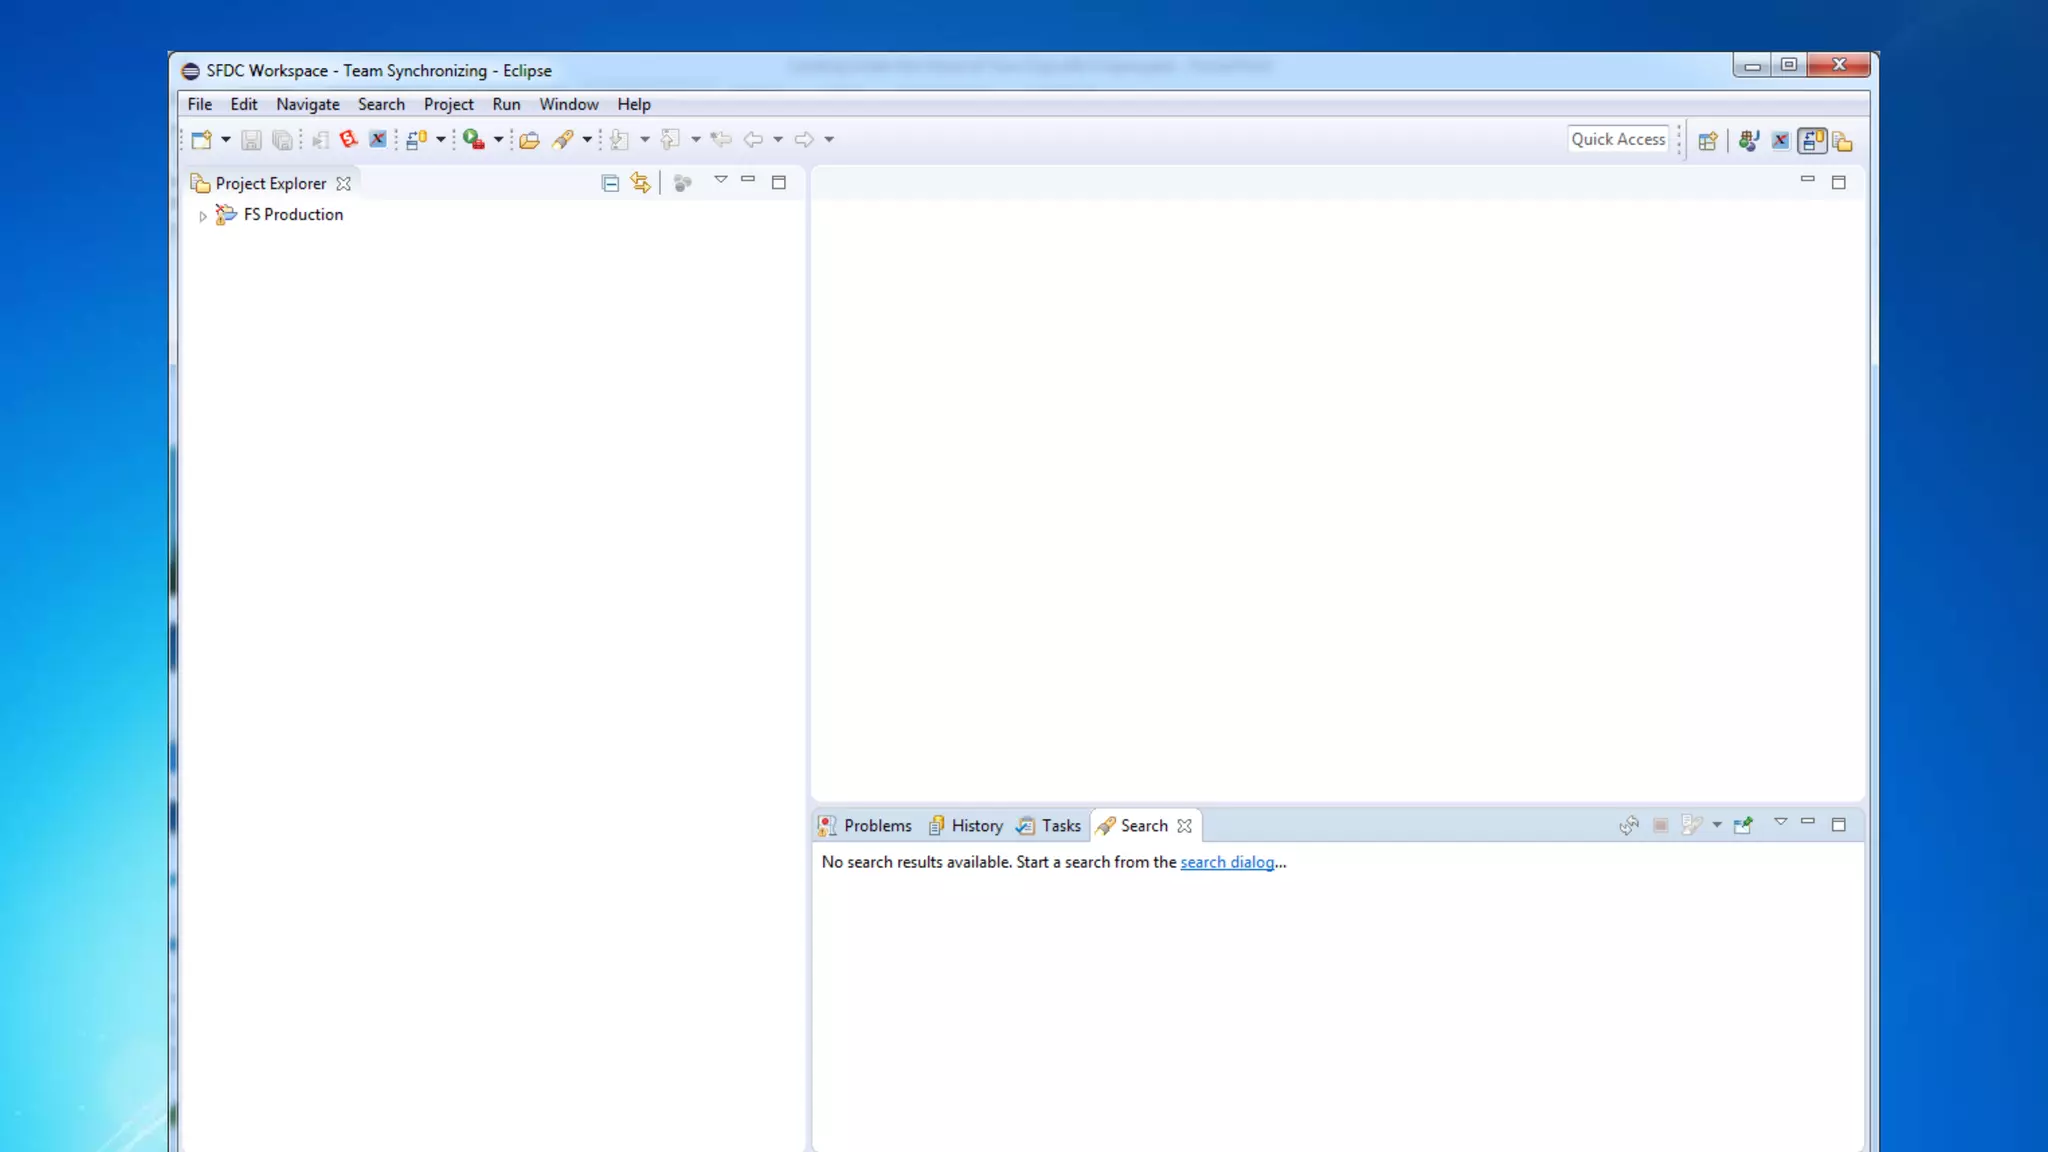This screenshot has width=2048, height=1152.
Task: Open the Navigate menu
Action: (x=307, y=104)
